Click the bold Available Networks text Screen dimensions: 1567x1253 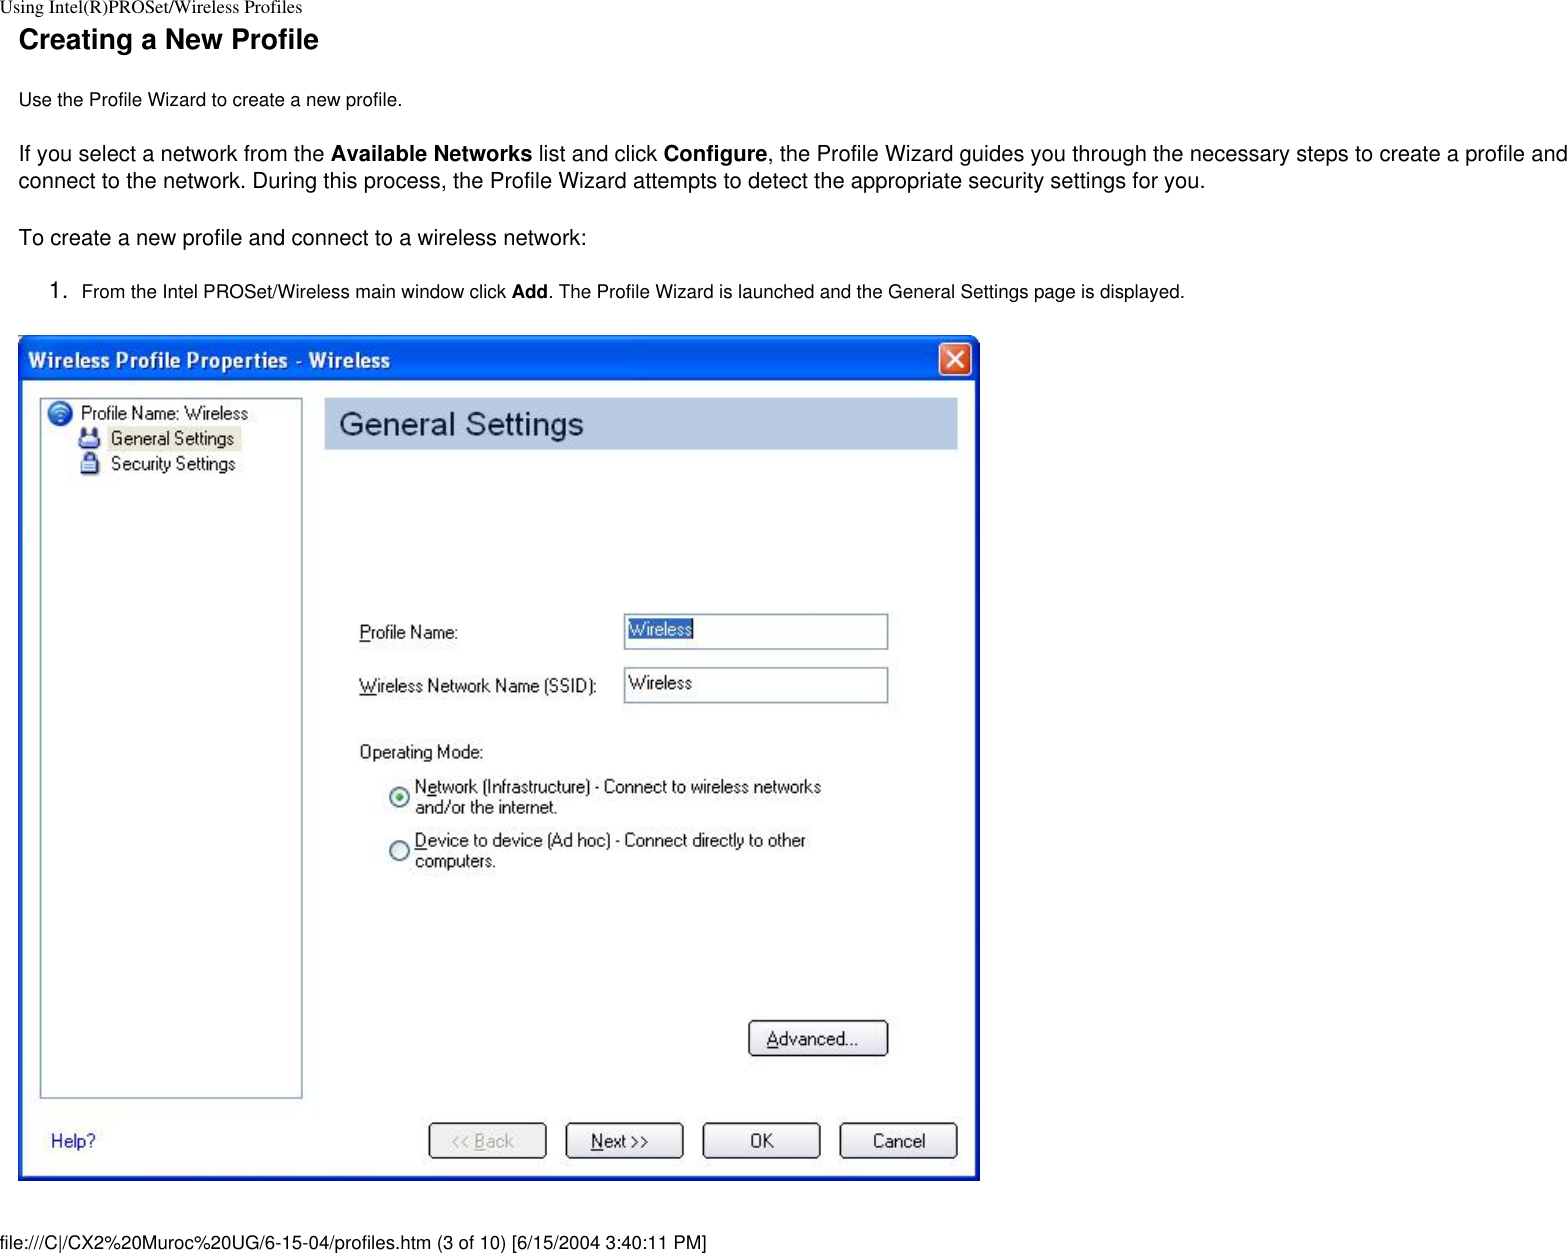[431, 154]
